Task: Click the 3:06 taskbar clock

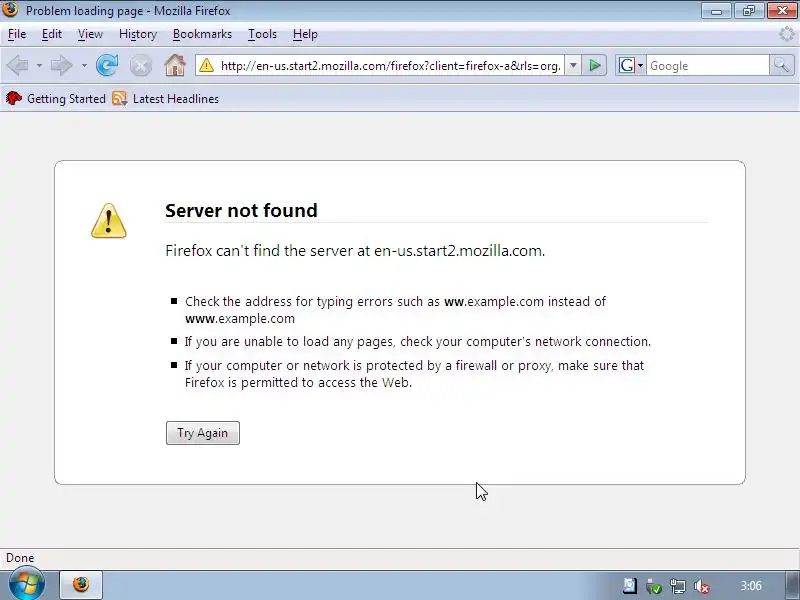Action: click(x=751, y=586)
